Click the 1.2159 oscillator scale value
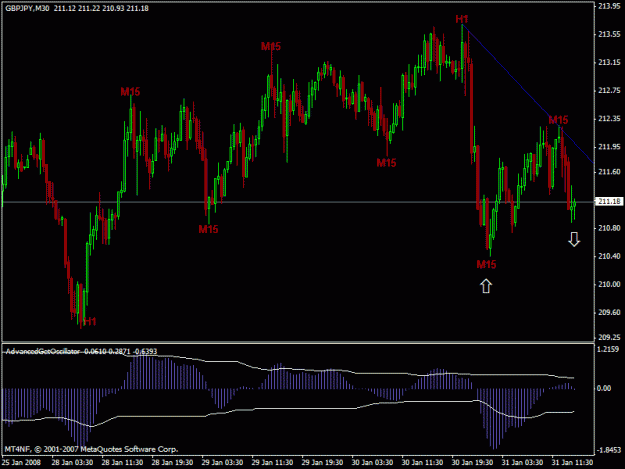 pos(608,349)
